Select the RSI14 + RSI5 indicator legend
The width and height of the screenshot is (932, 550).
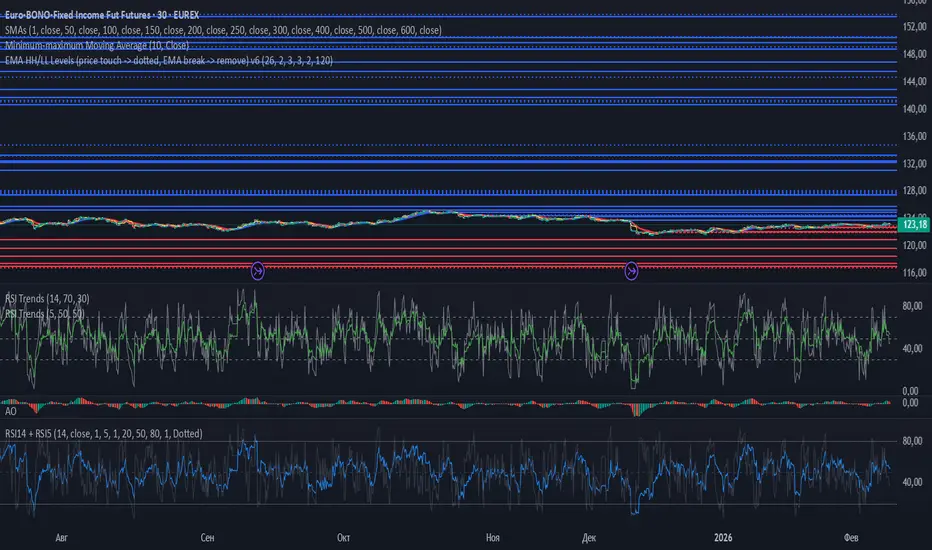pos(103,433)
